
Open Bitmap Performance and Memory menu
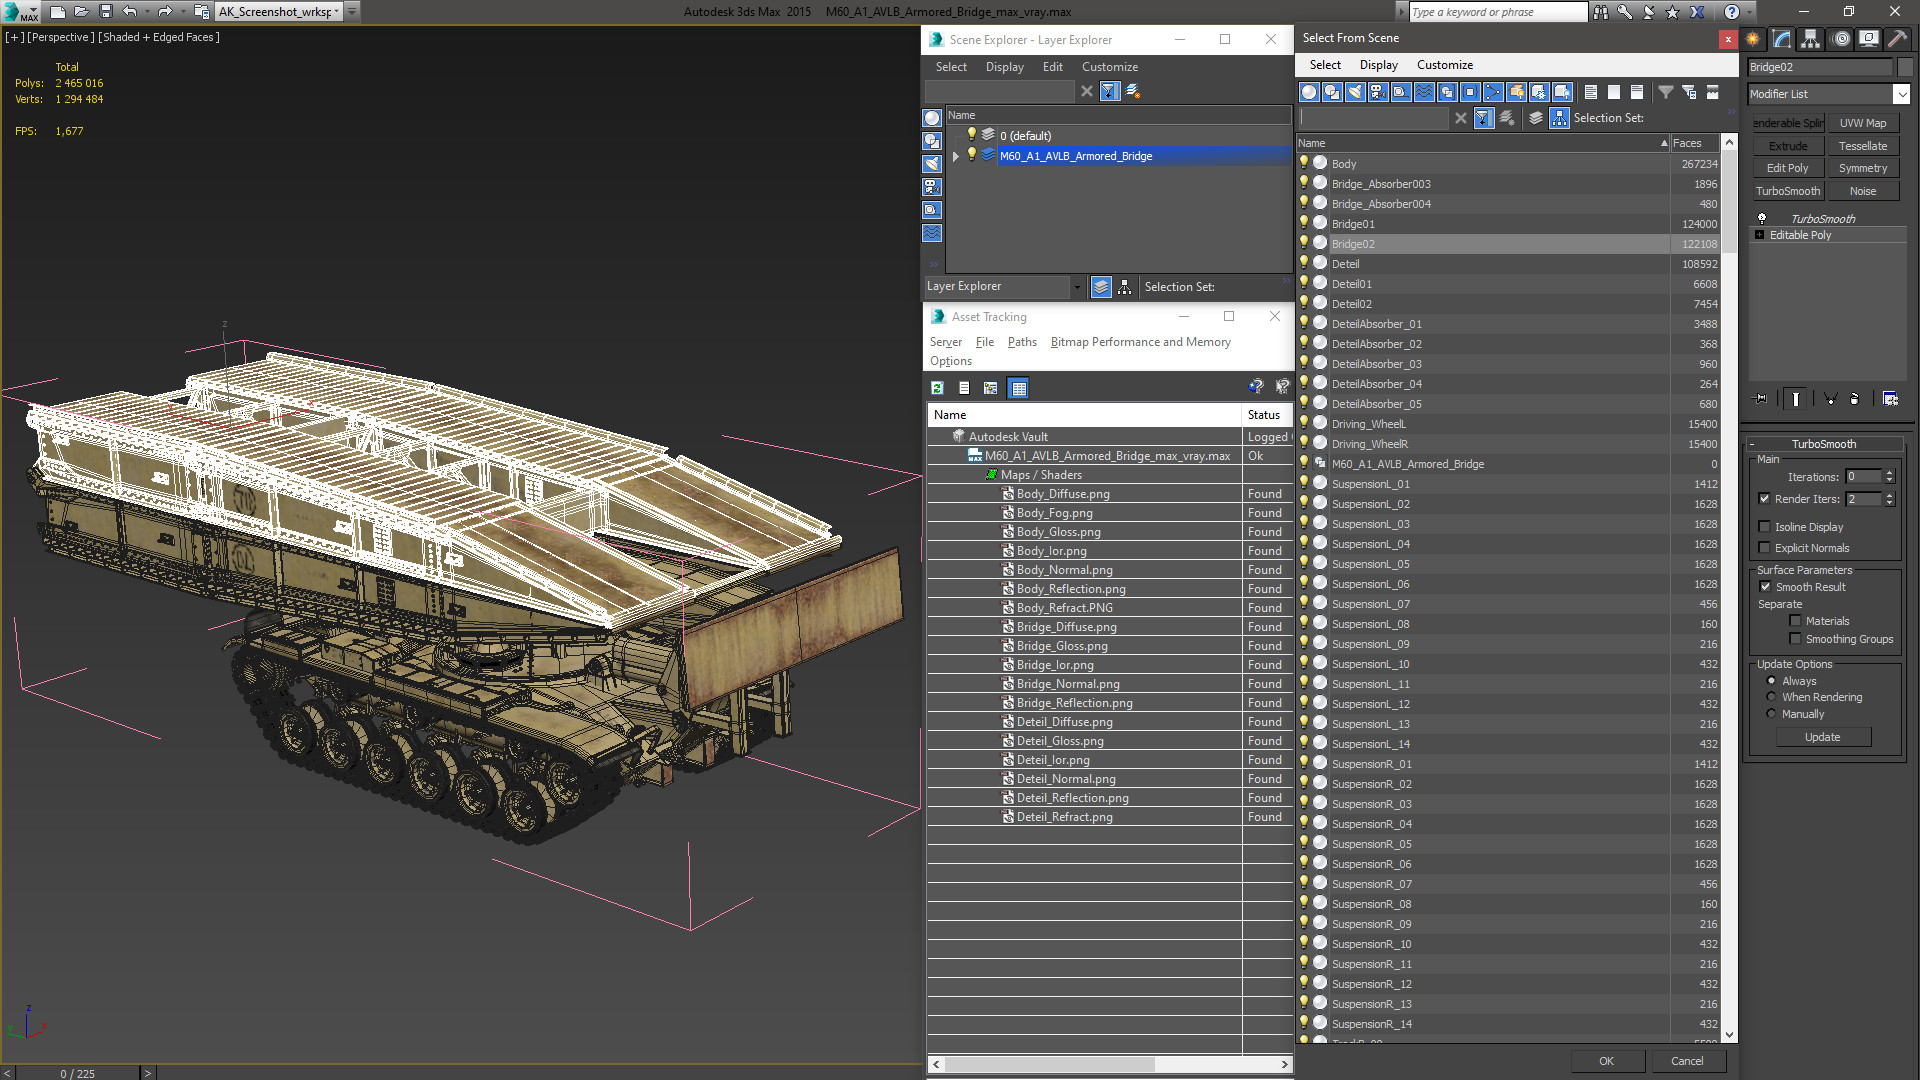coord(1140,342)
